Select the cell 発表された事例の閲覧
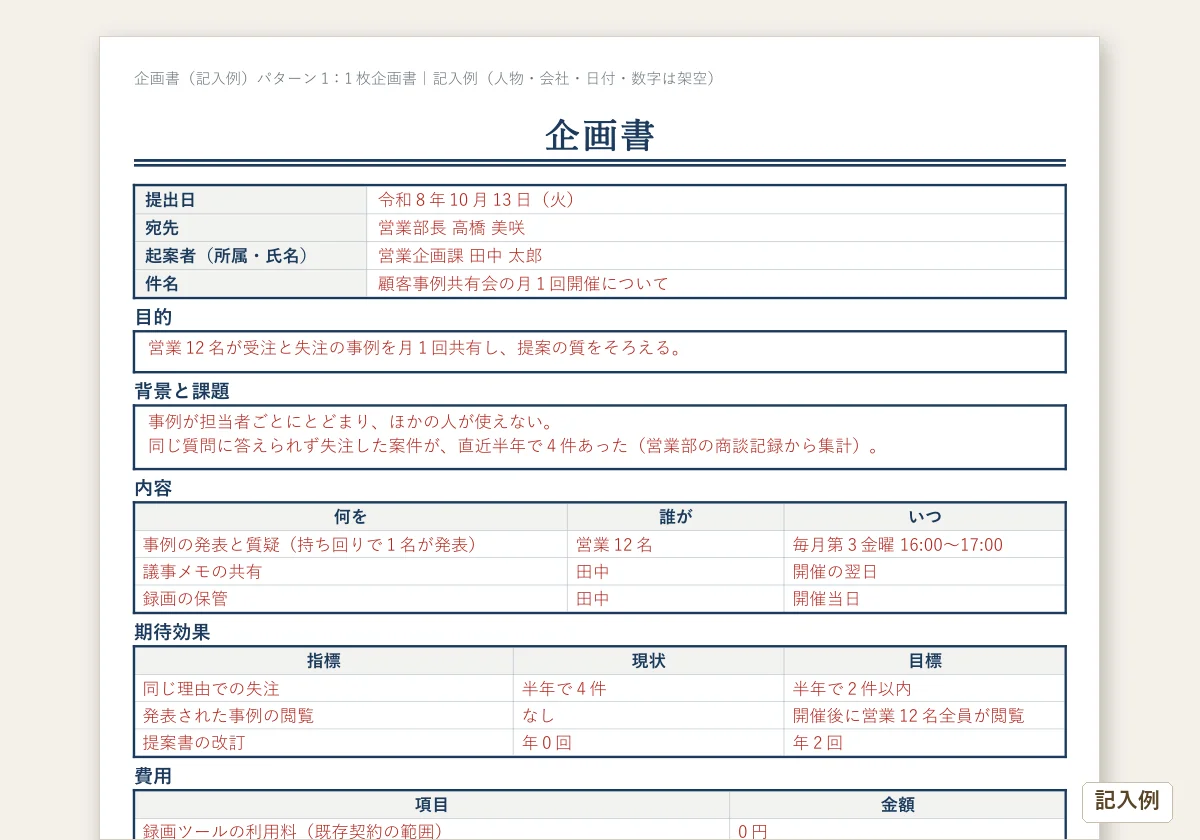The image size is (1200, 840). [x=324, y=716]
